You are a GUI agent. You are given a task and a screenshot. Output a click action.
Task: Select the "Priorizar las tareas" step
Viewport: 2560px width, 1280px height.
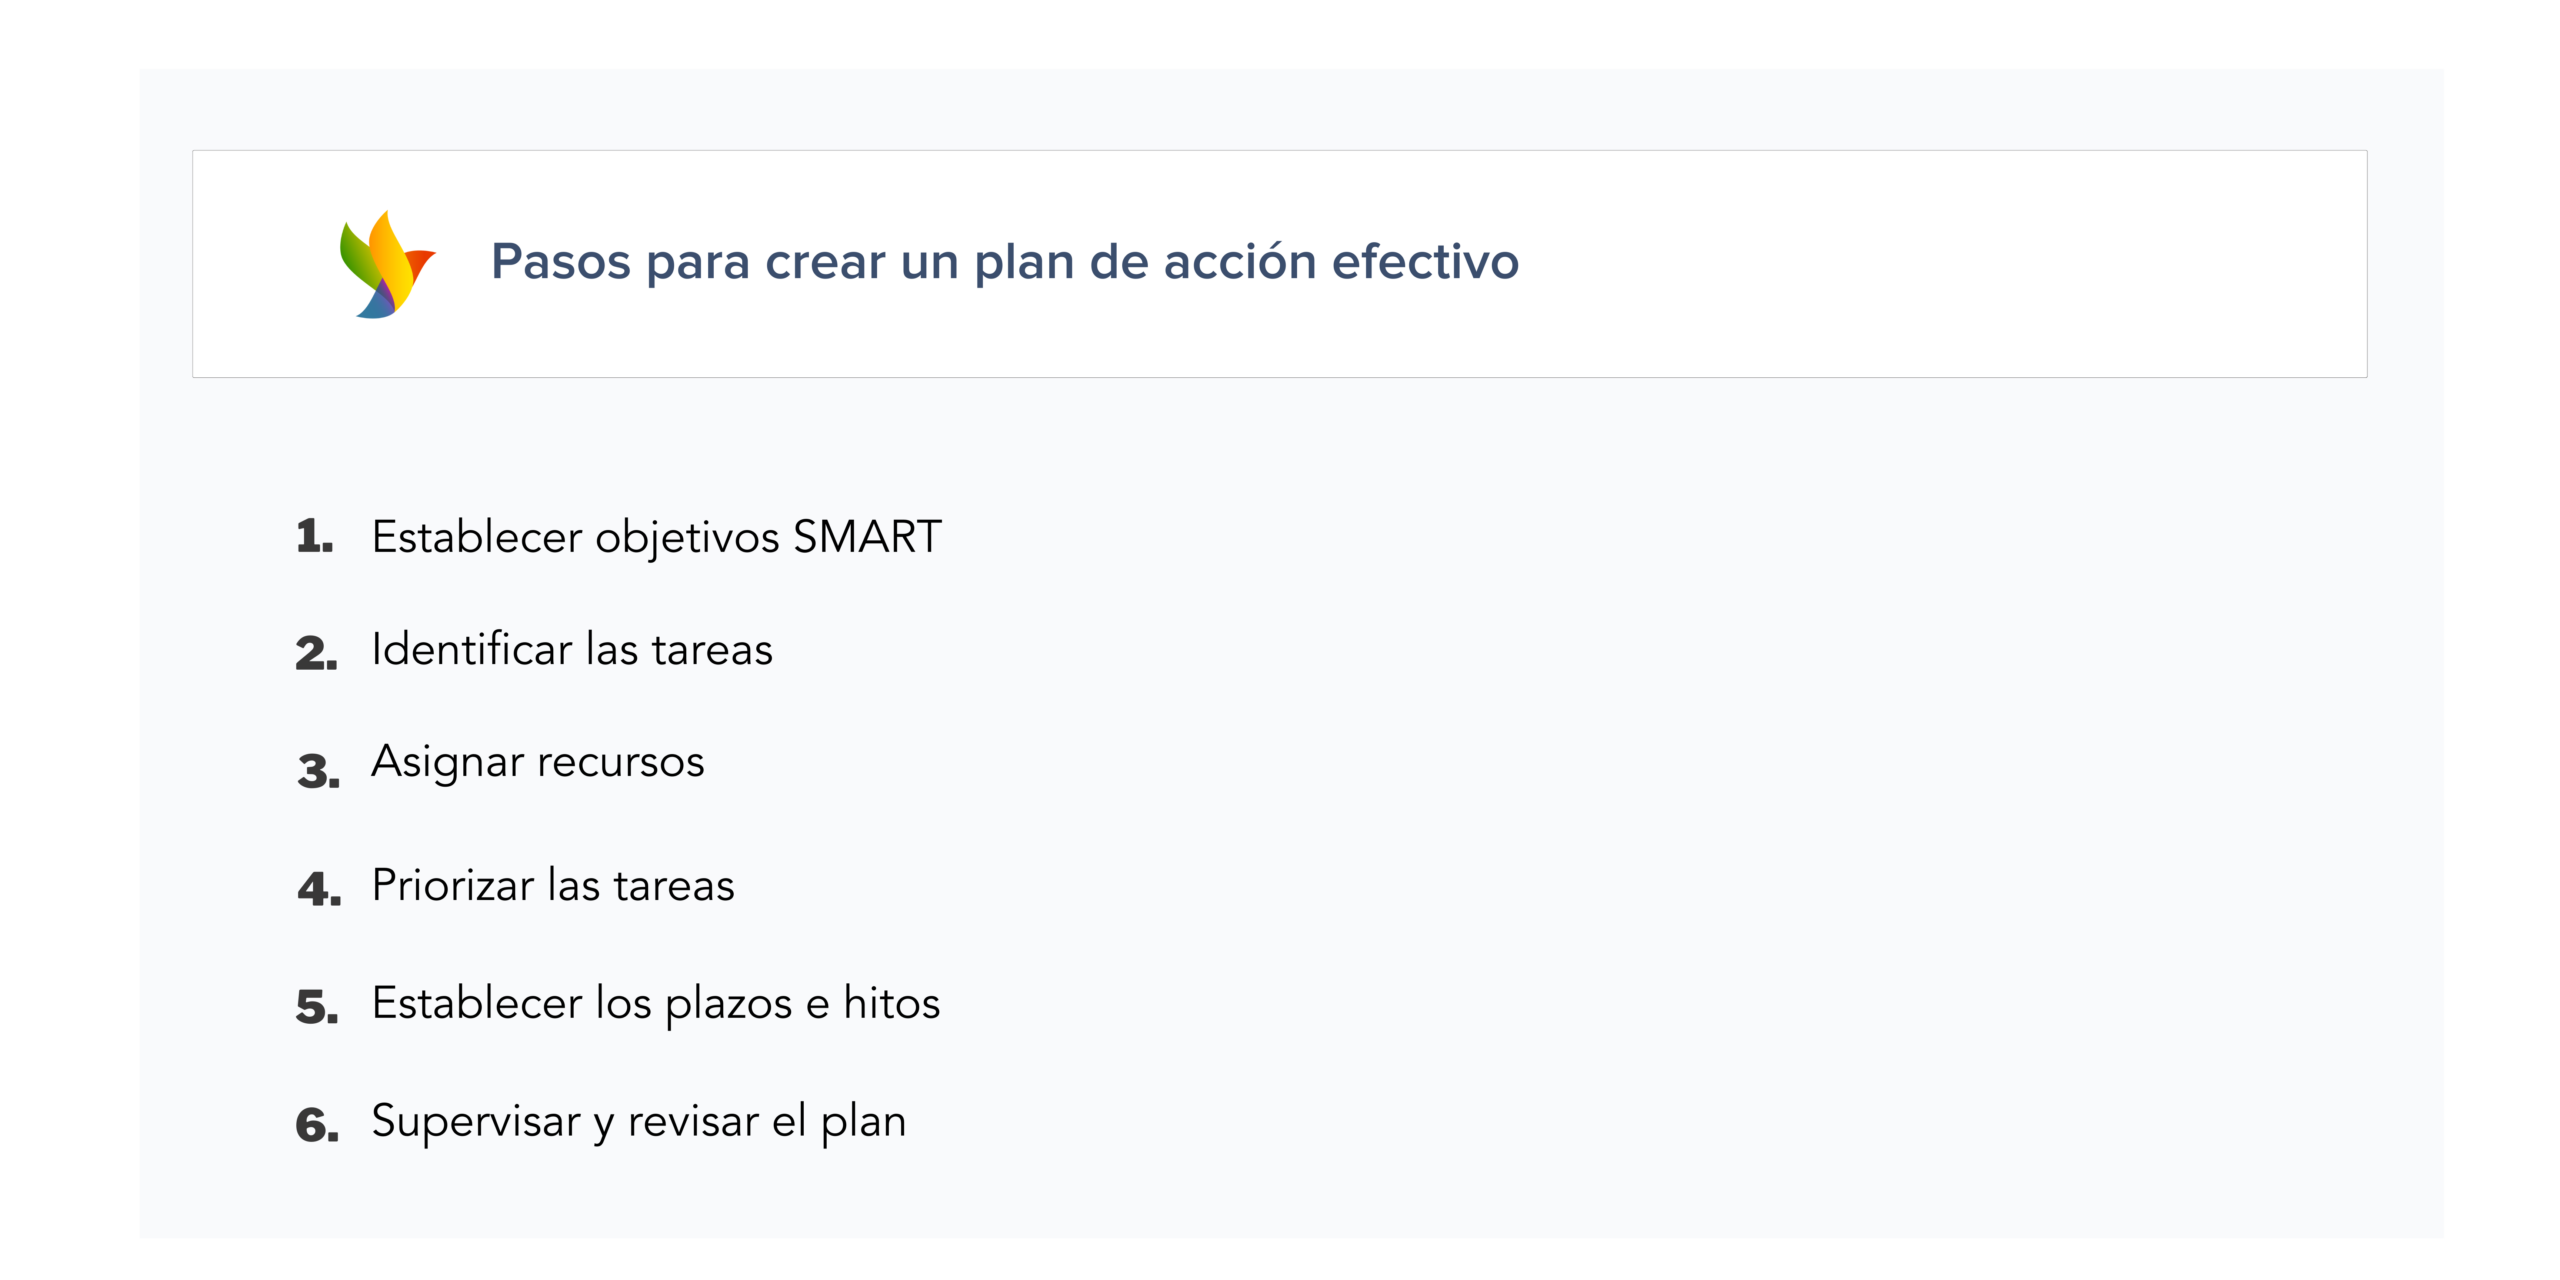coord(553,886)
